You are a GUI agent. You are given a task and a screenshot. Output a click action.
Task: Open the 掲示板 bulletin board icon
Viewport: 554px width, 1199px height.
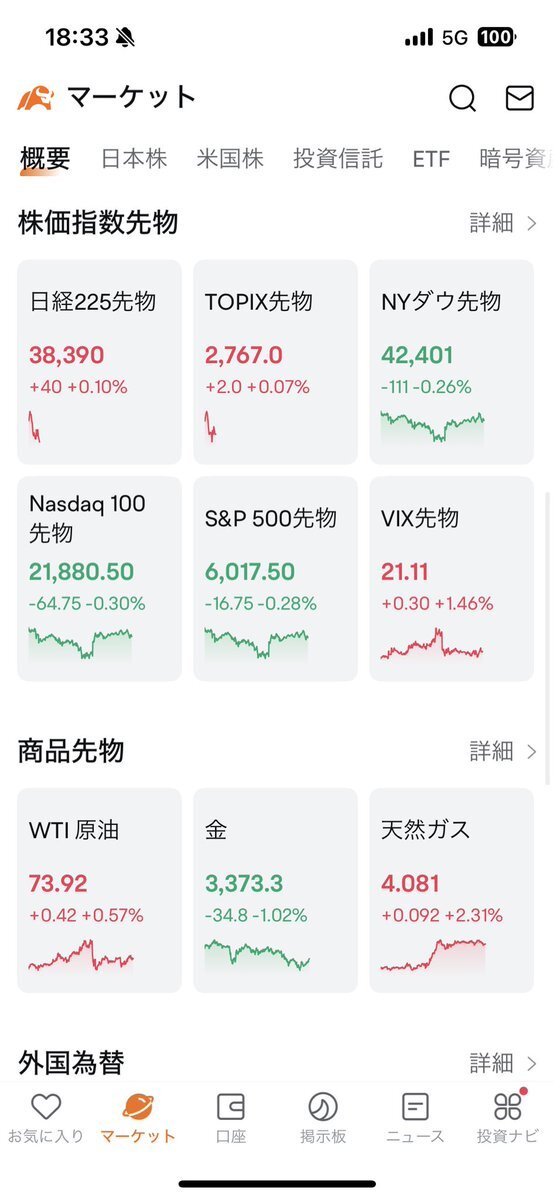[323, 1106]
